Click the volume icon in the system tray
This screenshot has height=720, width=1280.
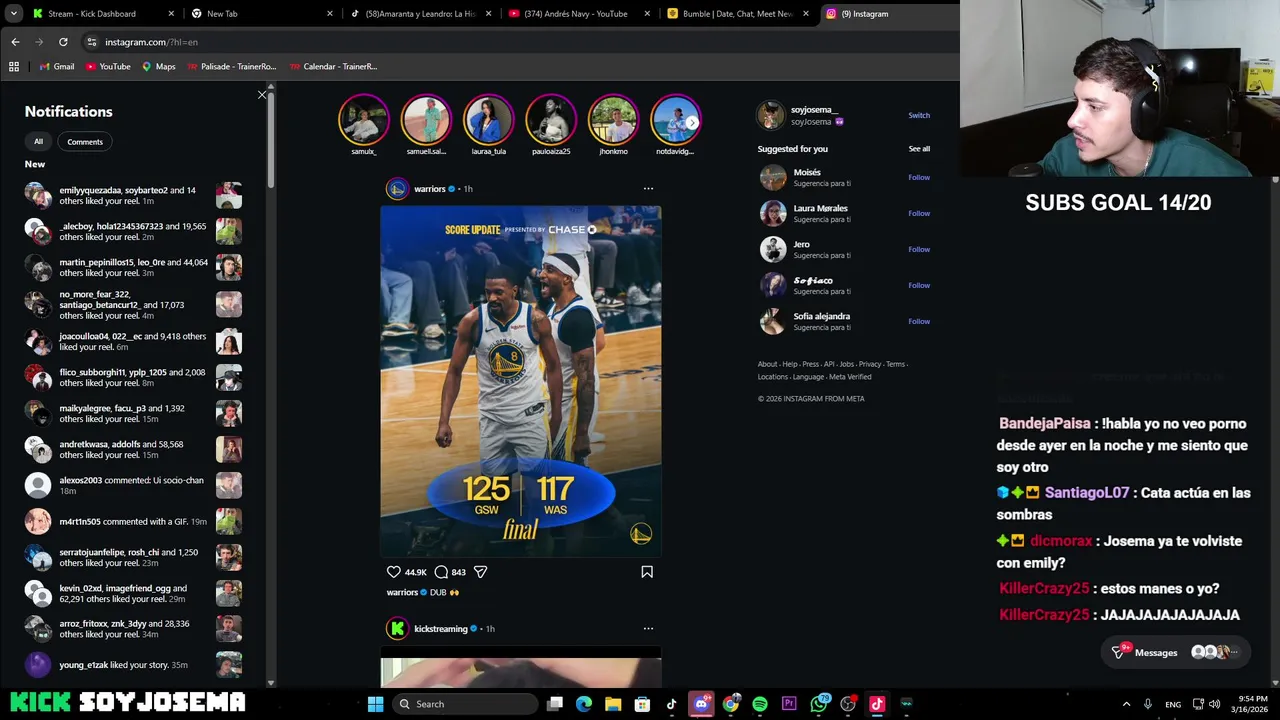1214,704
